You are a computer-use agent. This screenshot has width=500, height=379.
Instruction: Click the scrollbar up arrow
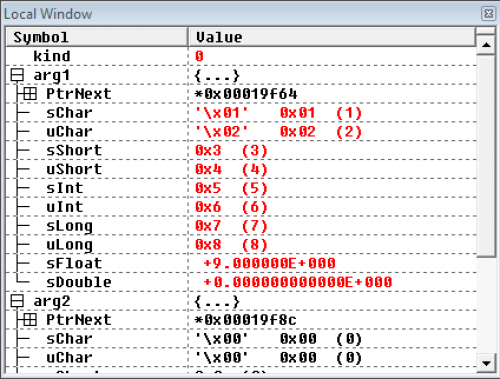point(486,45)
